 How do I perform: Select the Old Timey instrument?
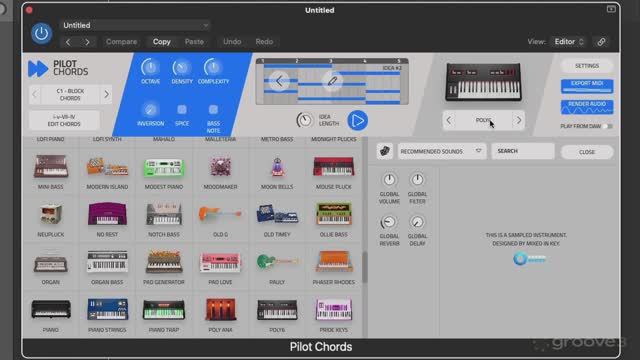[277, 219]
